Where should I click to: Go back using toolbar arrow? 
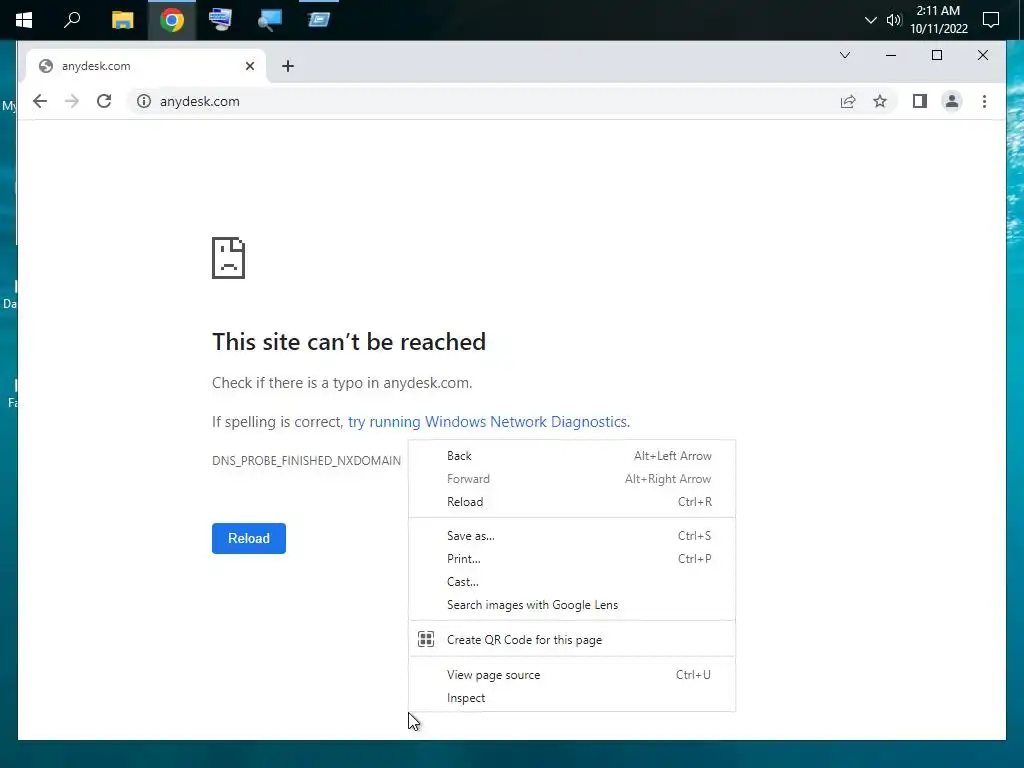coord(40,101)
